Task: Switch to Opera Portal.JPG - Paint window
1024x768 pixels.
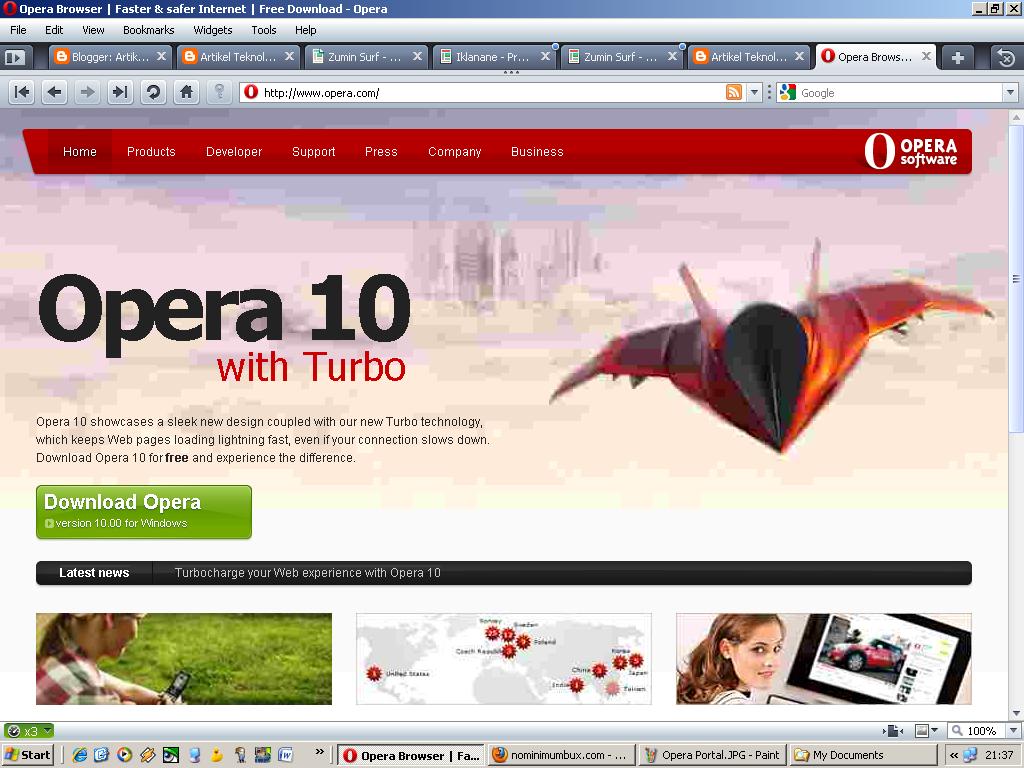Action: (x=712, y=755)
